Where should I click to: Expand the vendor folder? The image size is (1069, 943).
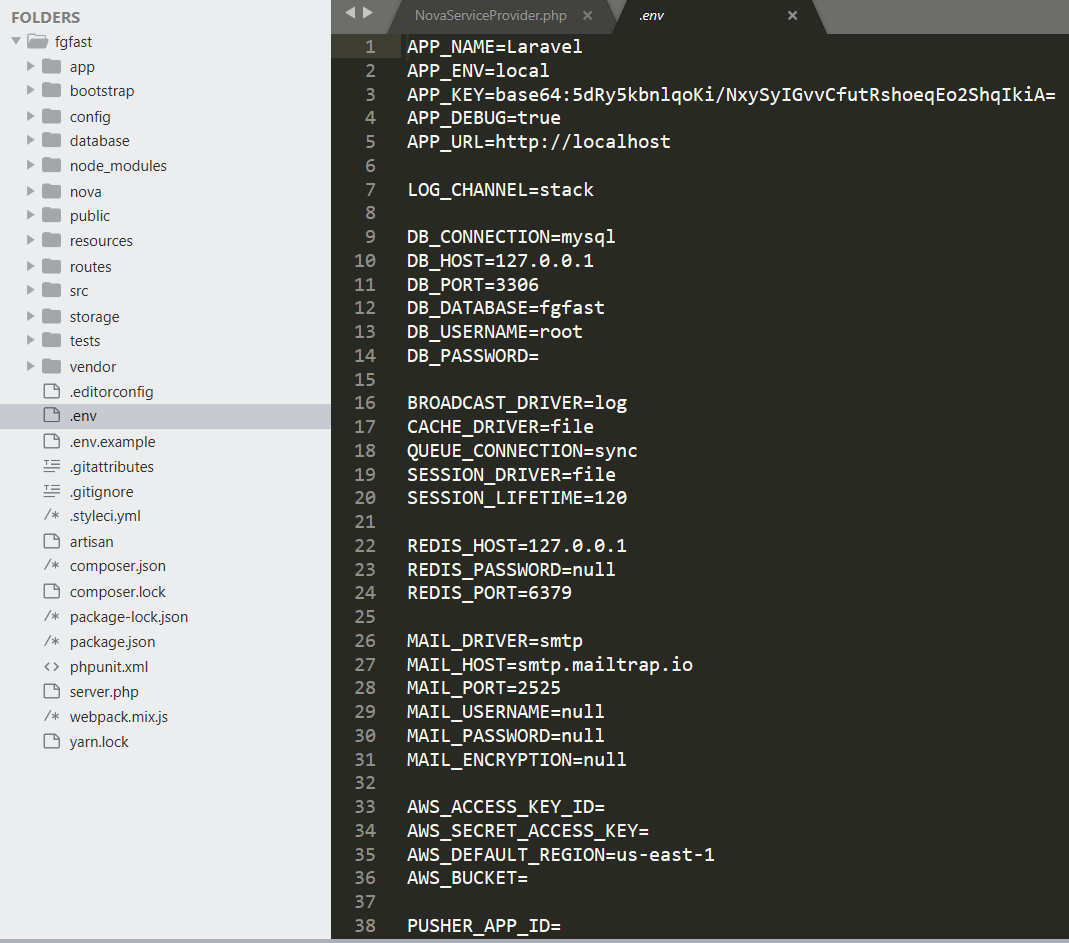tap(30, 366)
